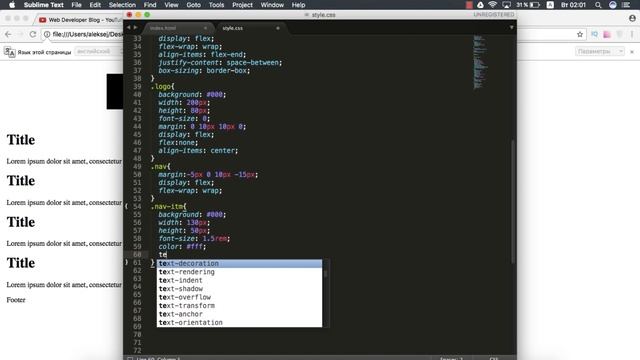Viewport: 640px width, 360px height.
Task: Place cursor on .logo selector line
Action: (162, 87)
